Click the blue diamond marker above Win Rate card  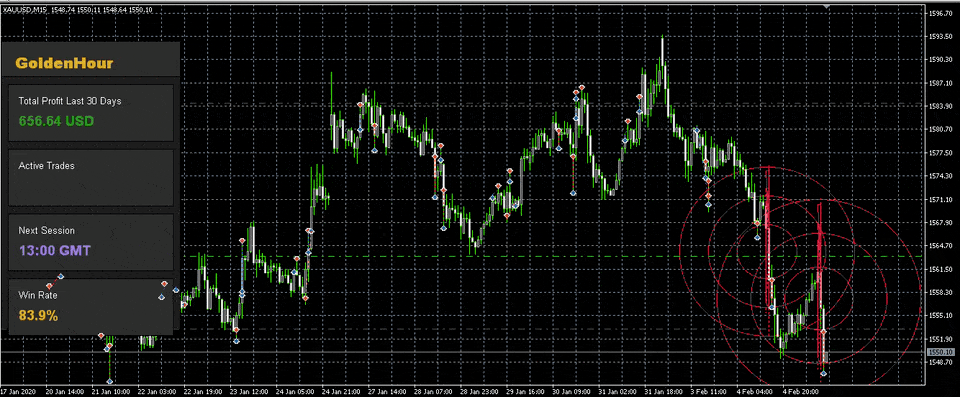(x=61, y=276)
